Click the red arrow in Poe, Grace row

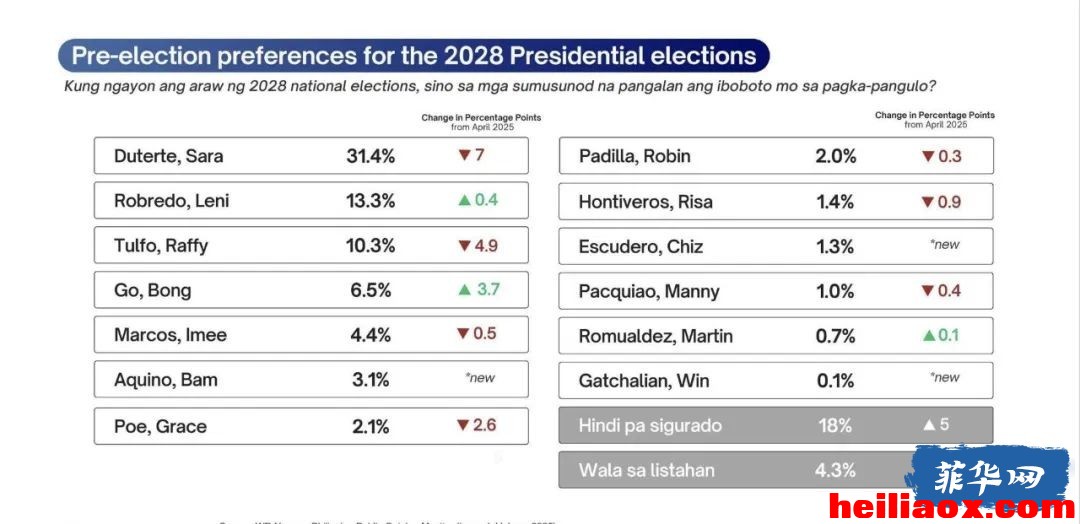coord(463,426)
